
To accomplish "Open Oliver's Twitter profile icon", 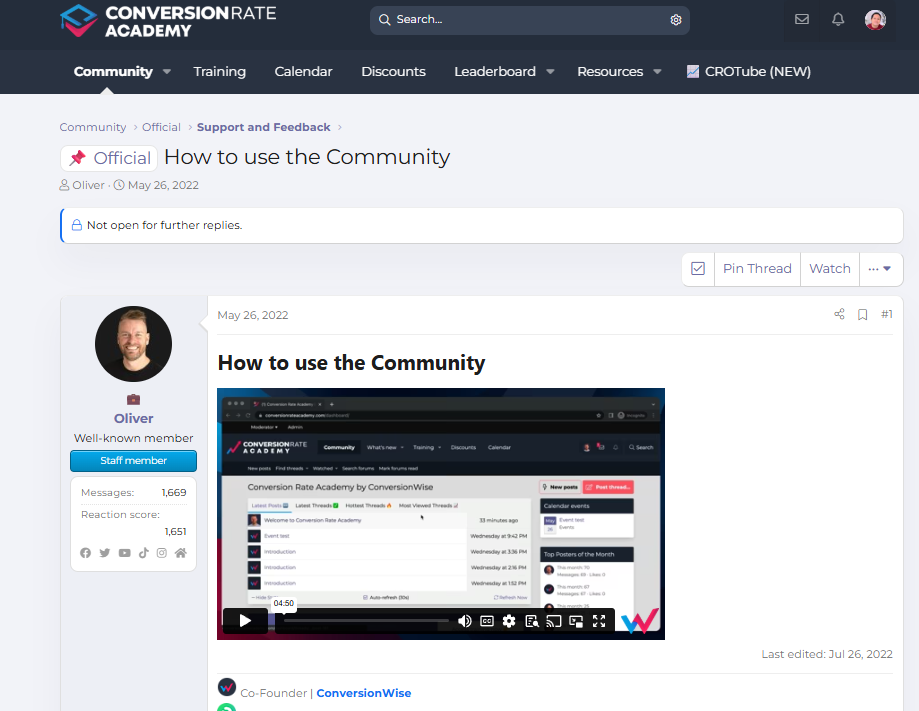I will coord(105,553).
